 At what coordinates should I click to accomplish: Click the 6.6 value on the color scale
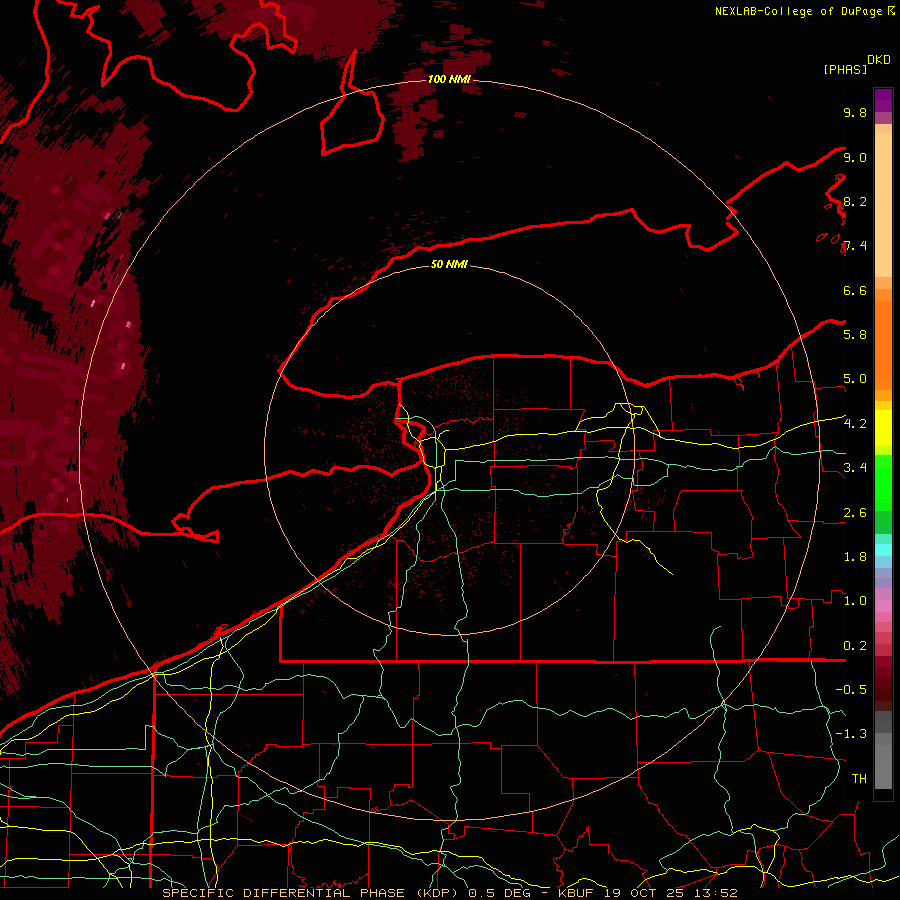[855, 290]
